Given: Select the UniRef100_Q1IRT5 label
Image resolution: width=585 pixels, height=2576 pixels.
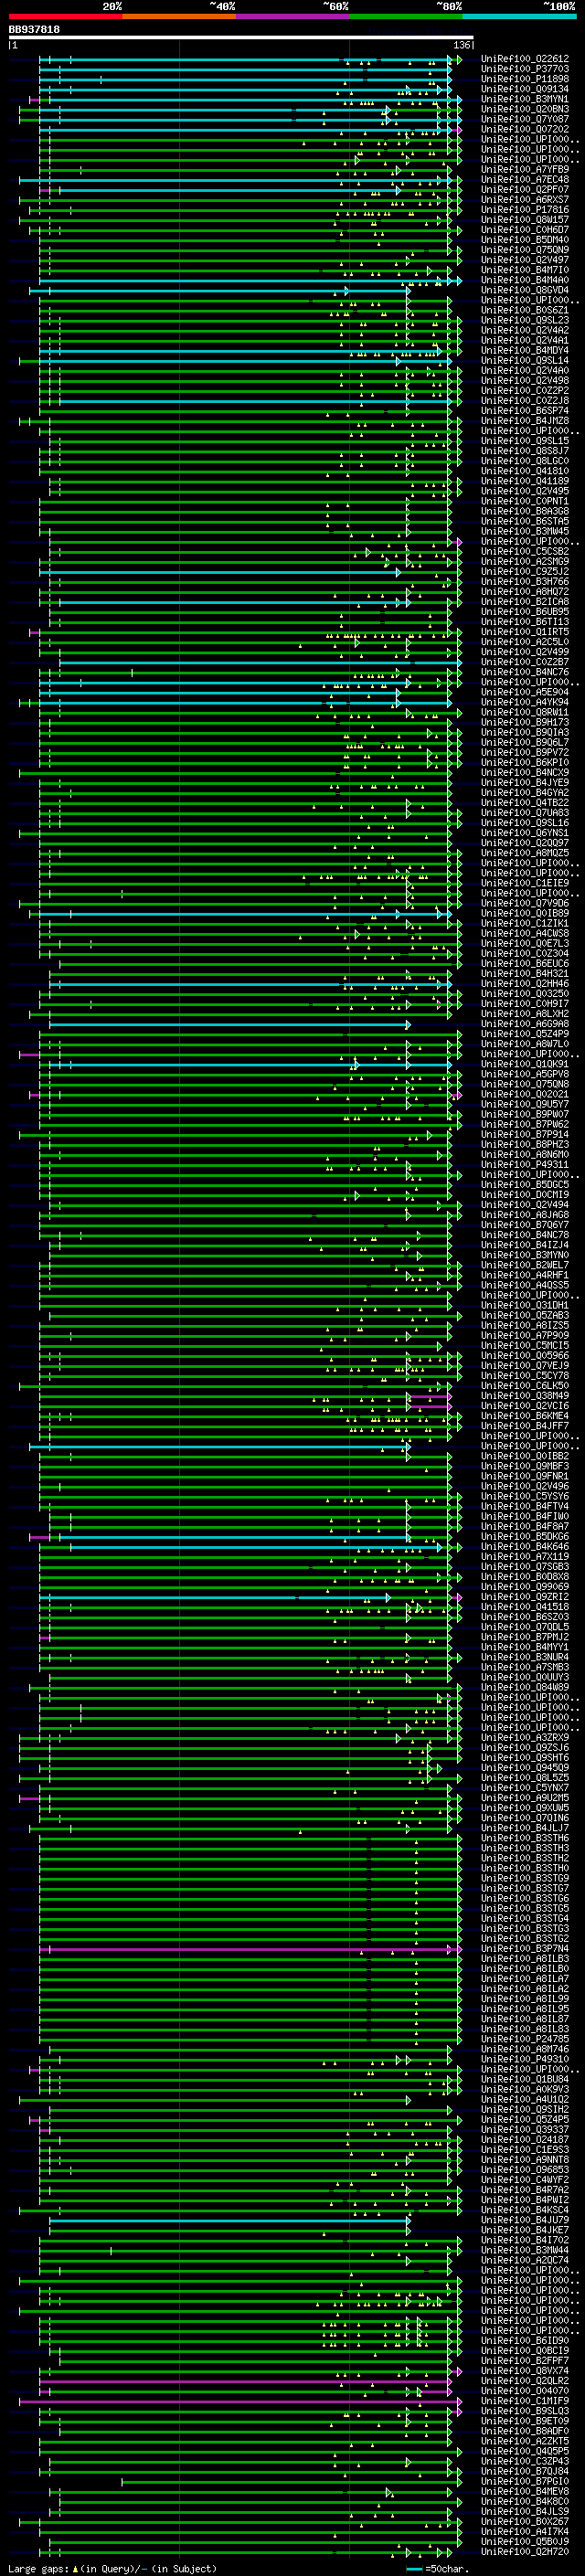Looking at the screenshot, I should pyautogui.click(x=525, y=632).
